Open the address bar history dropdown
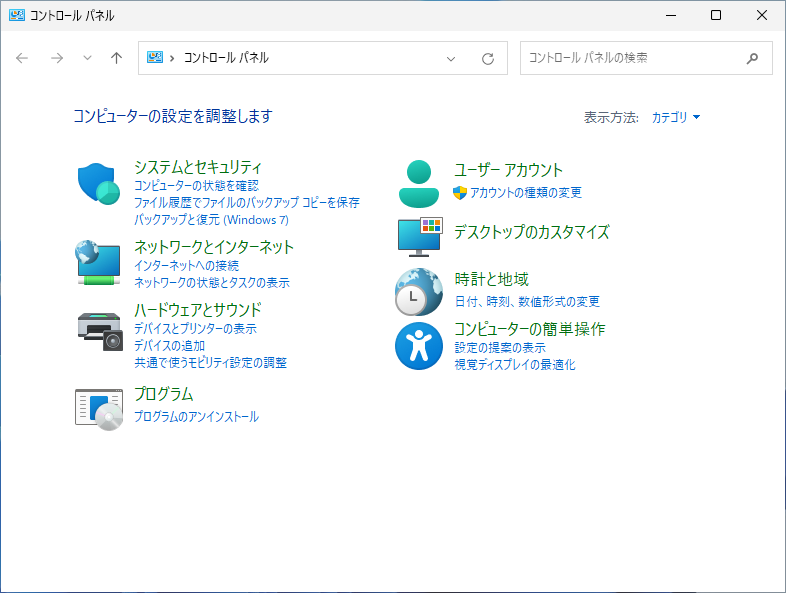The image size is (786, 593). pos(451,59)
